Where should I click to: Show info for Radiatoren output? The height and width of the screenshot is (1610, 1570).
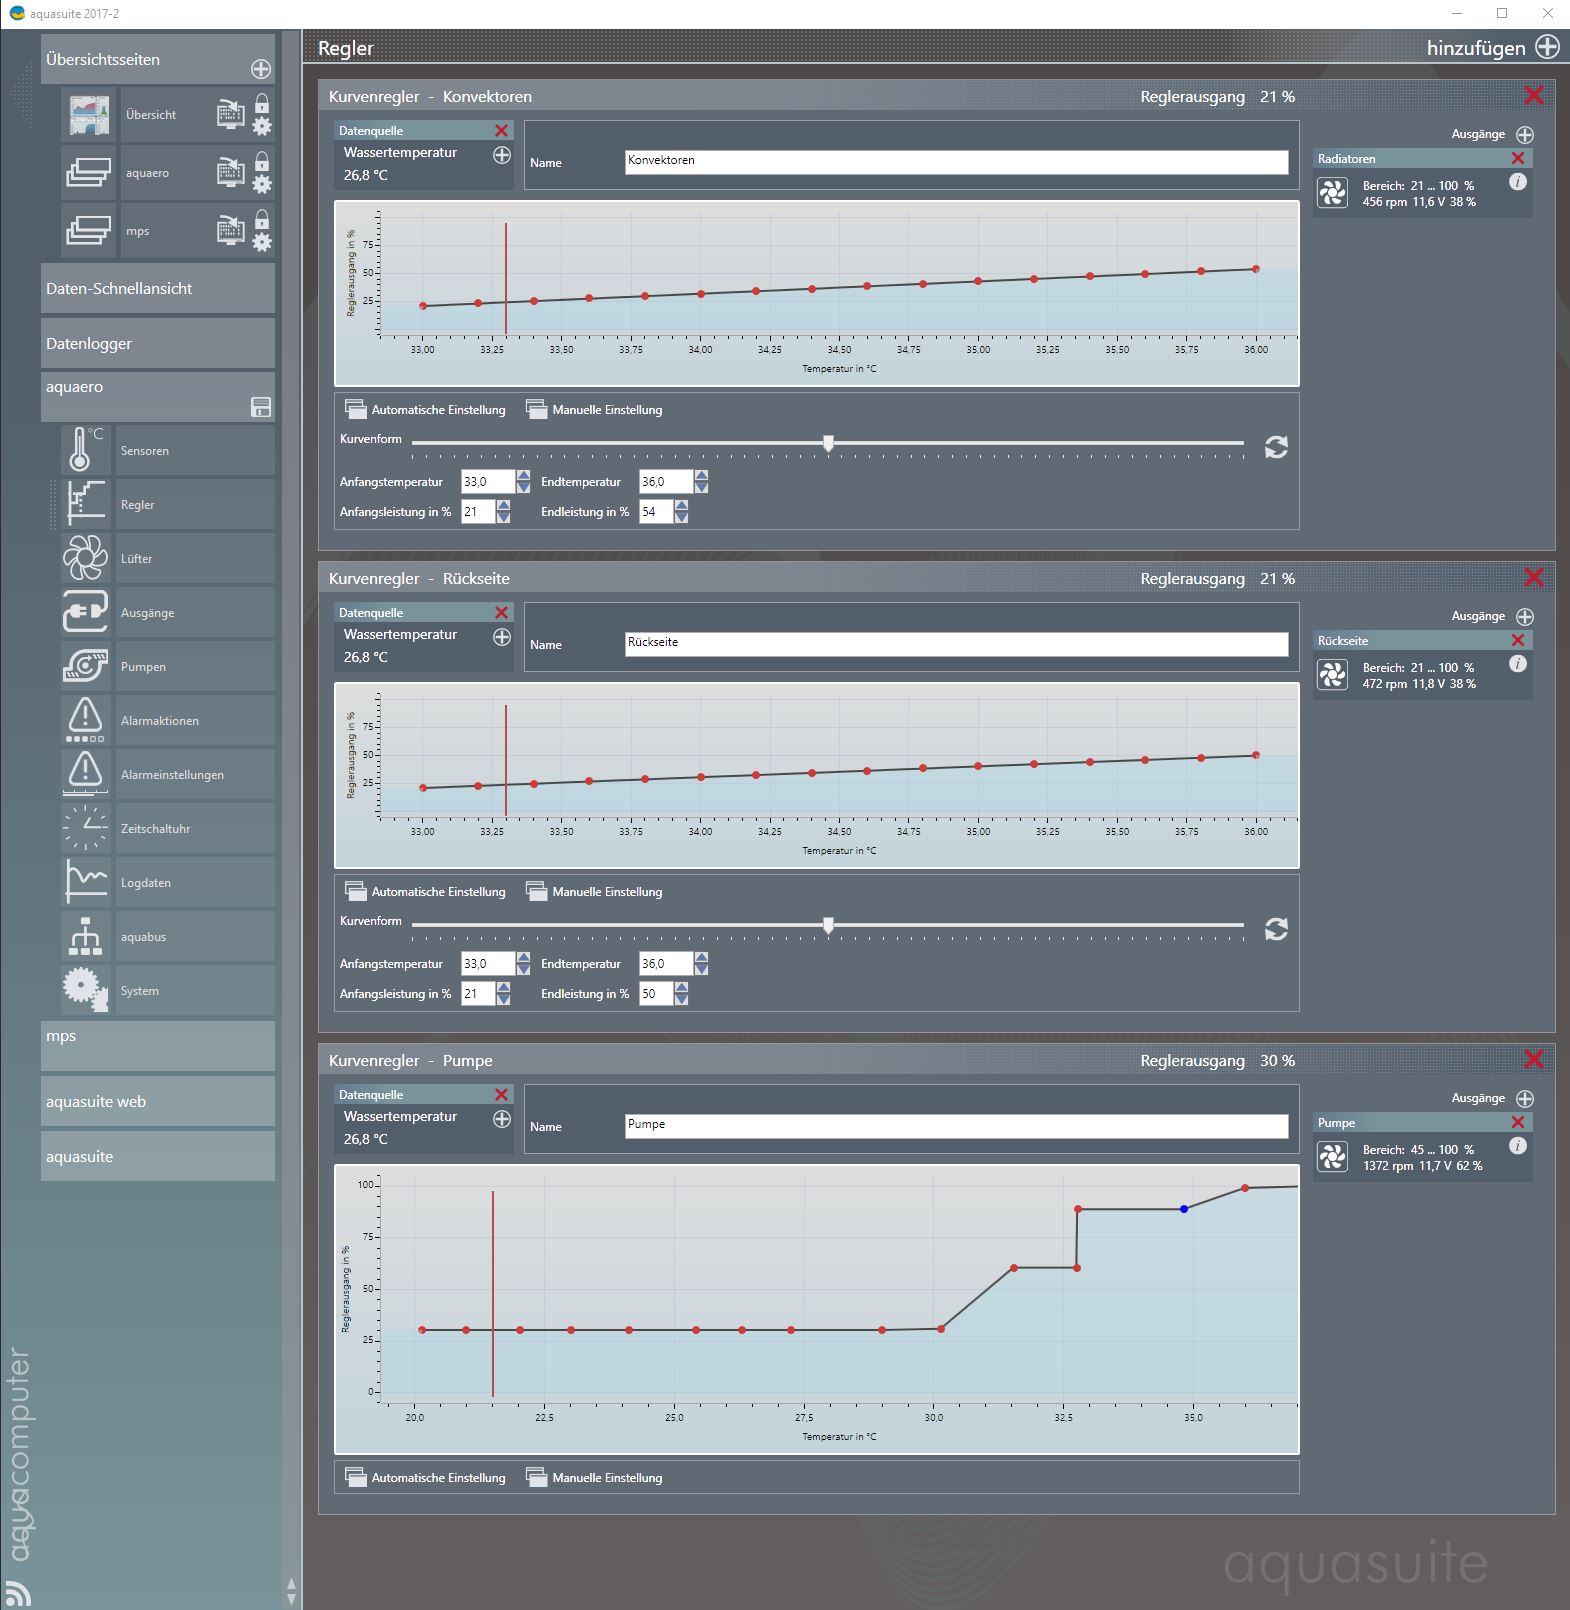click(1518, 182)
